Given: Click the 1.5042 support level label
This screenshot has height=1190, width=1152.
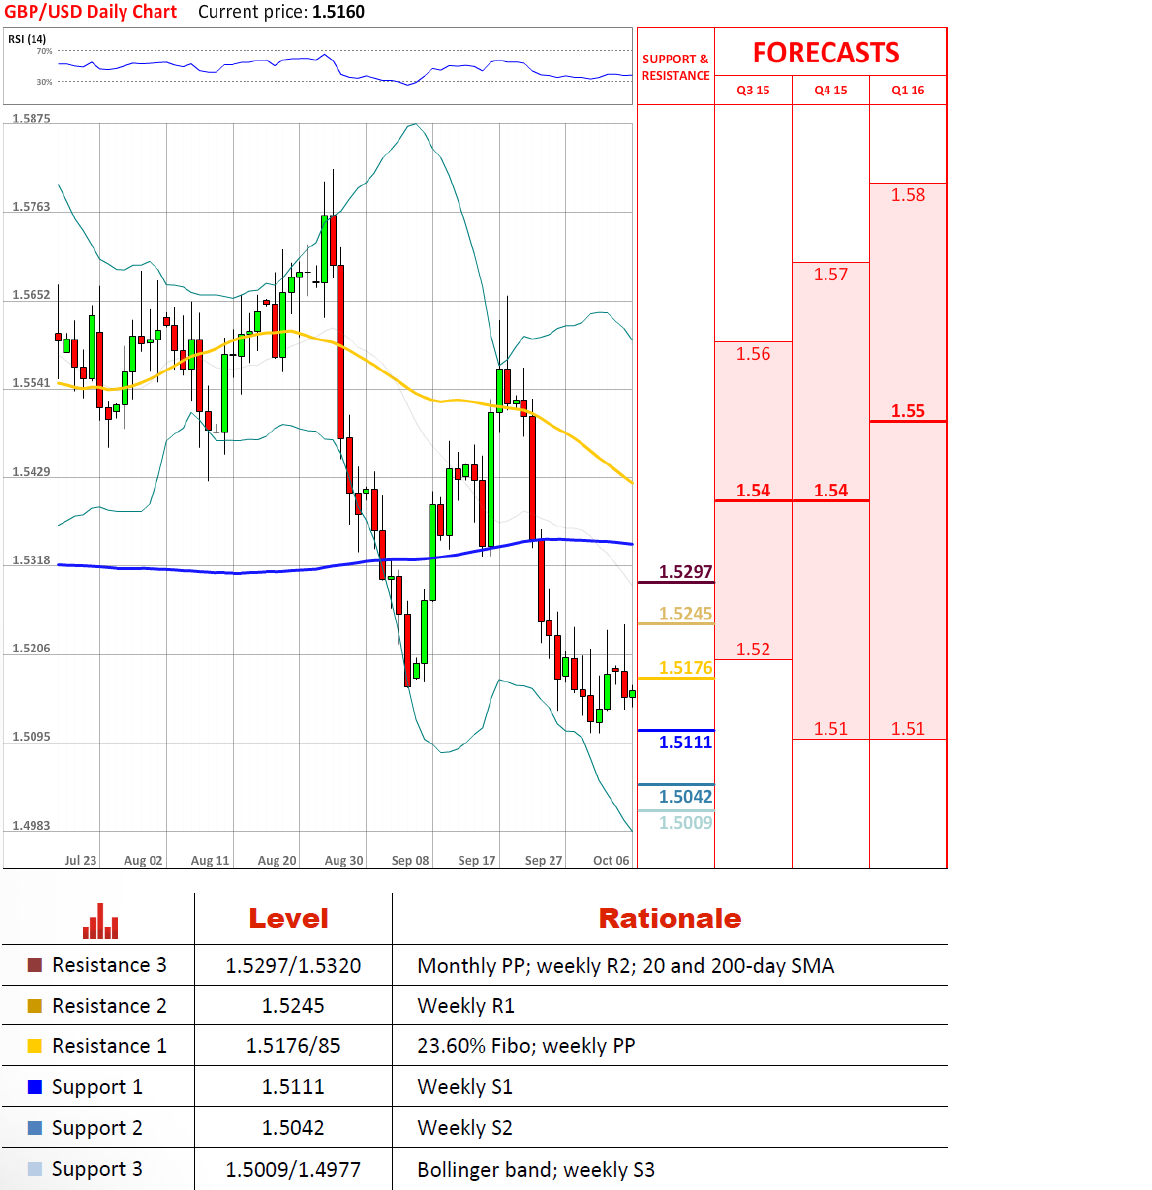Looking at the screenshot, I should click(x=685, y=797).
